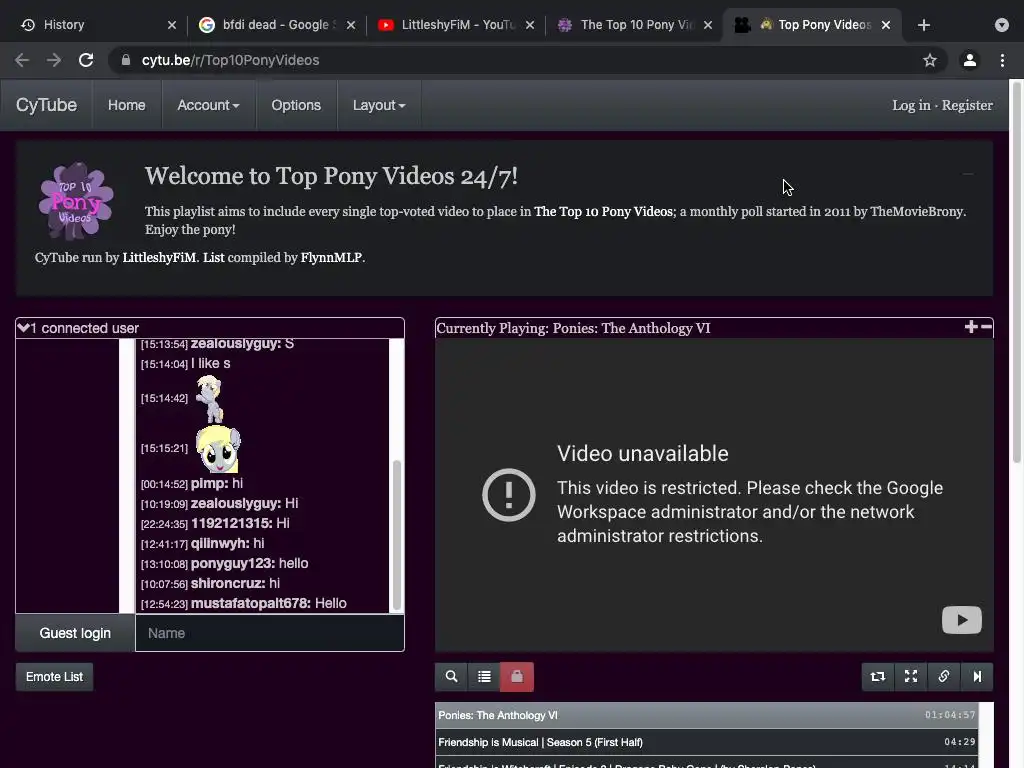
Task: Shrink the video player with minus
Action: [986, 327]
